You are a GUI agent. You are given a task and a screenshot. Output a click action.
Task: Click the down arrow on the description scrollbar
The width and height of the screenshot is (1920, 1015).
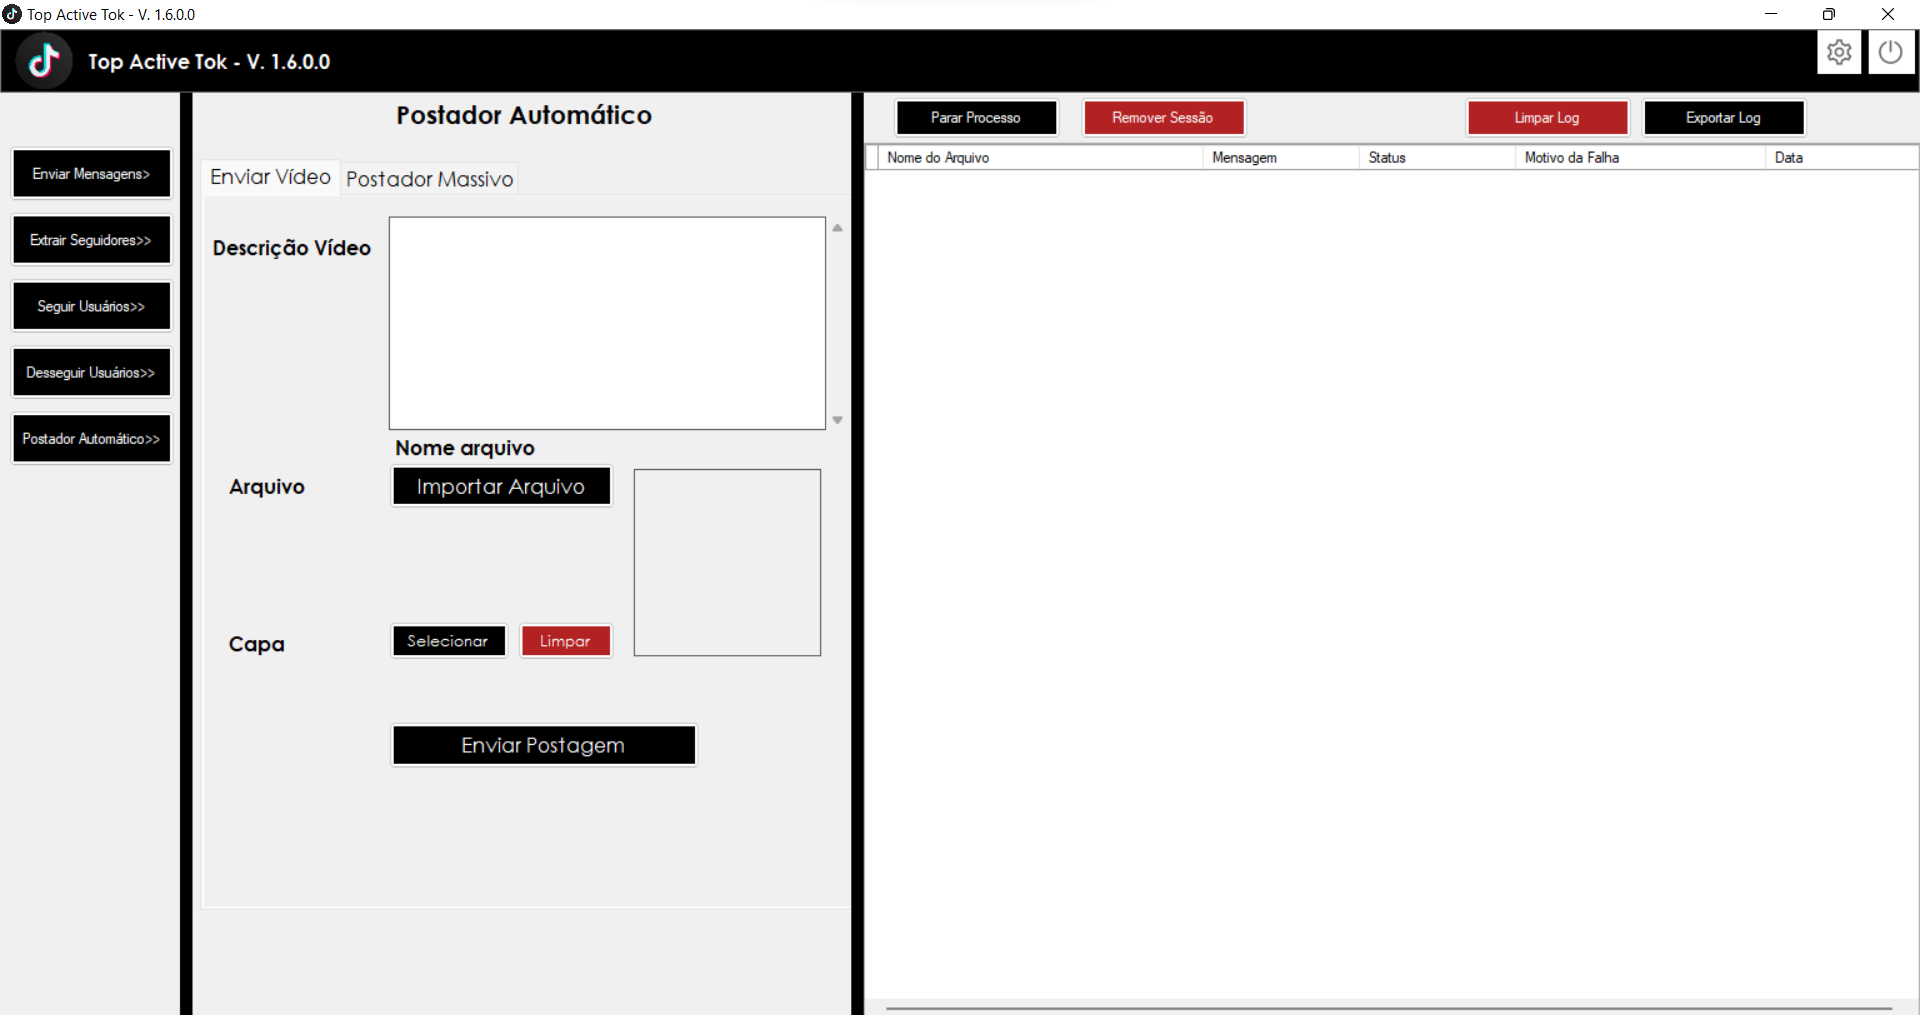(838, 420)
